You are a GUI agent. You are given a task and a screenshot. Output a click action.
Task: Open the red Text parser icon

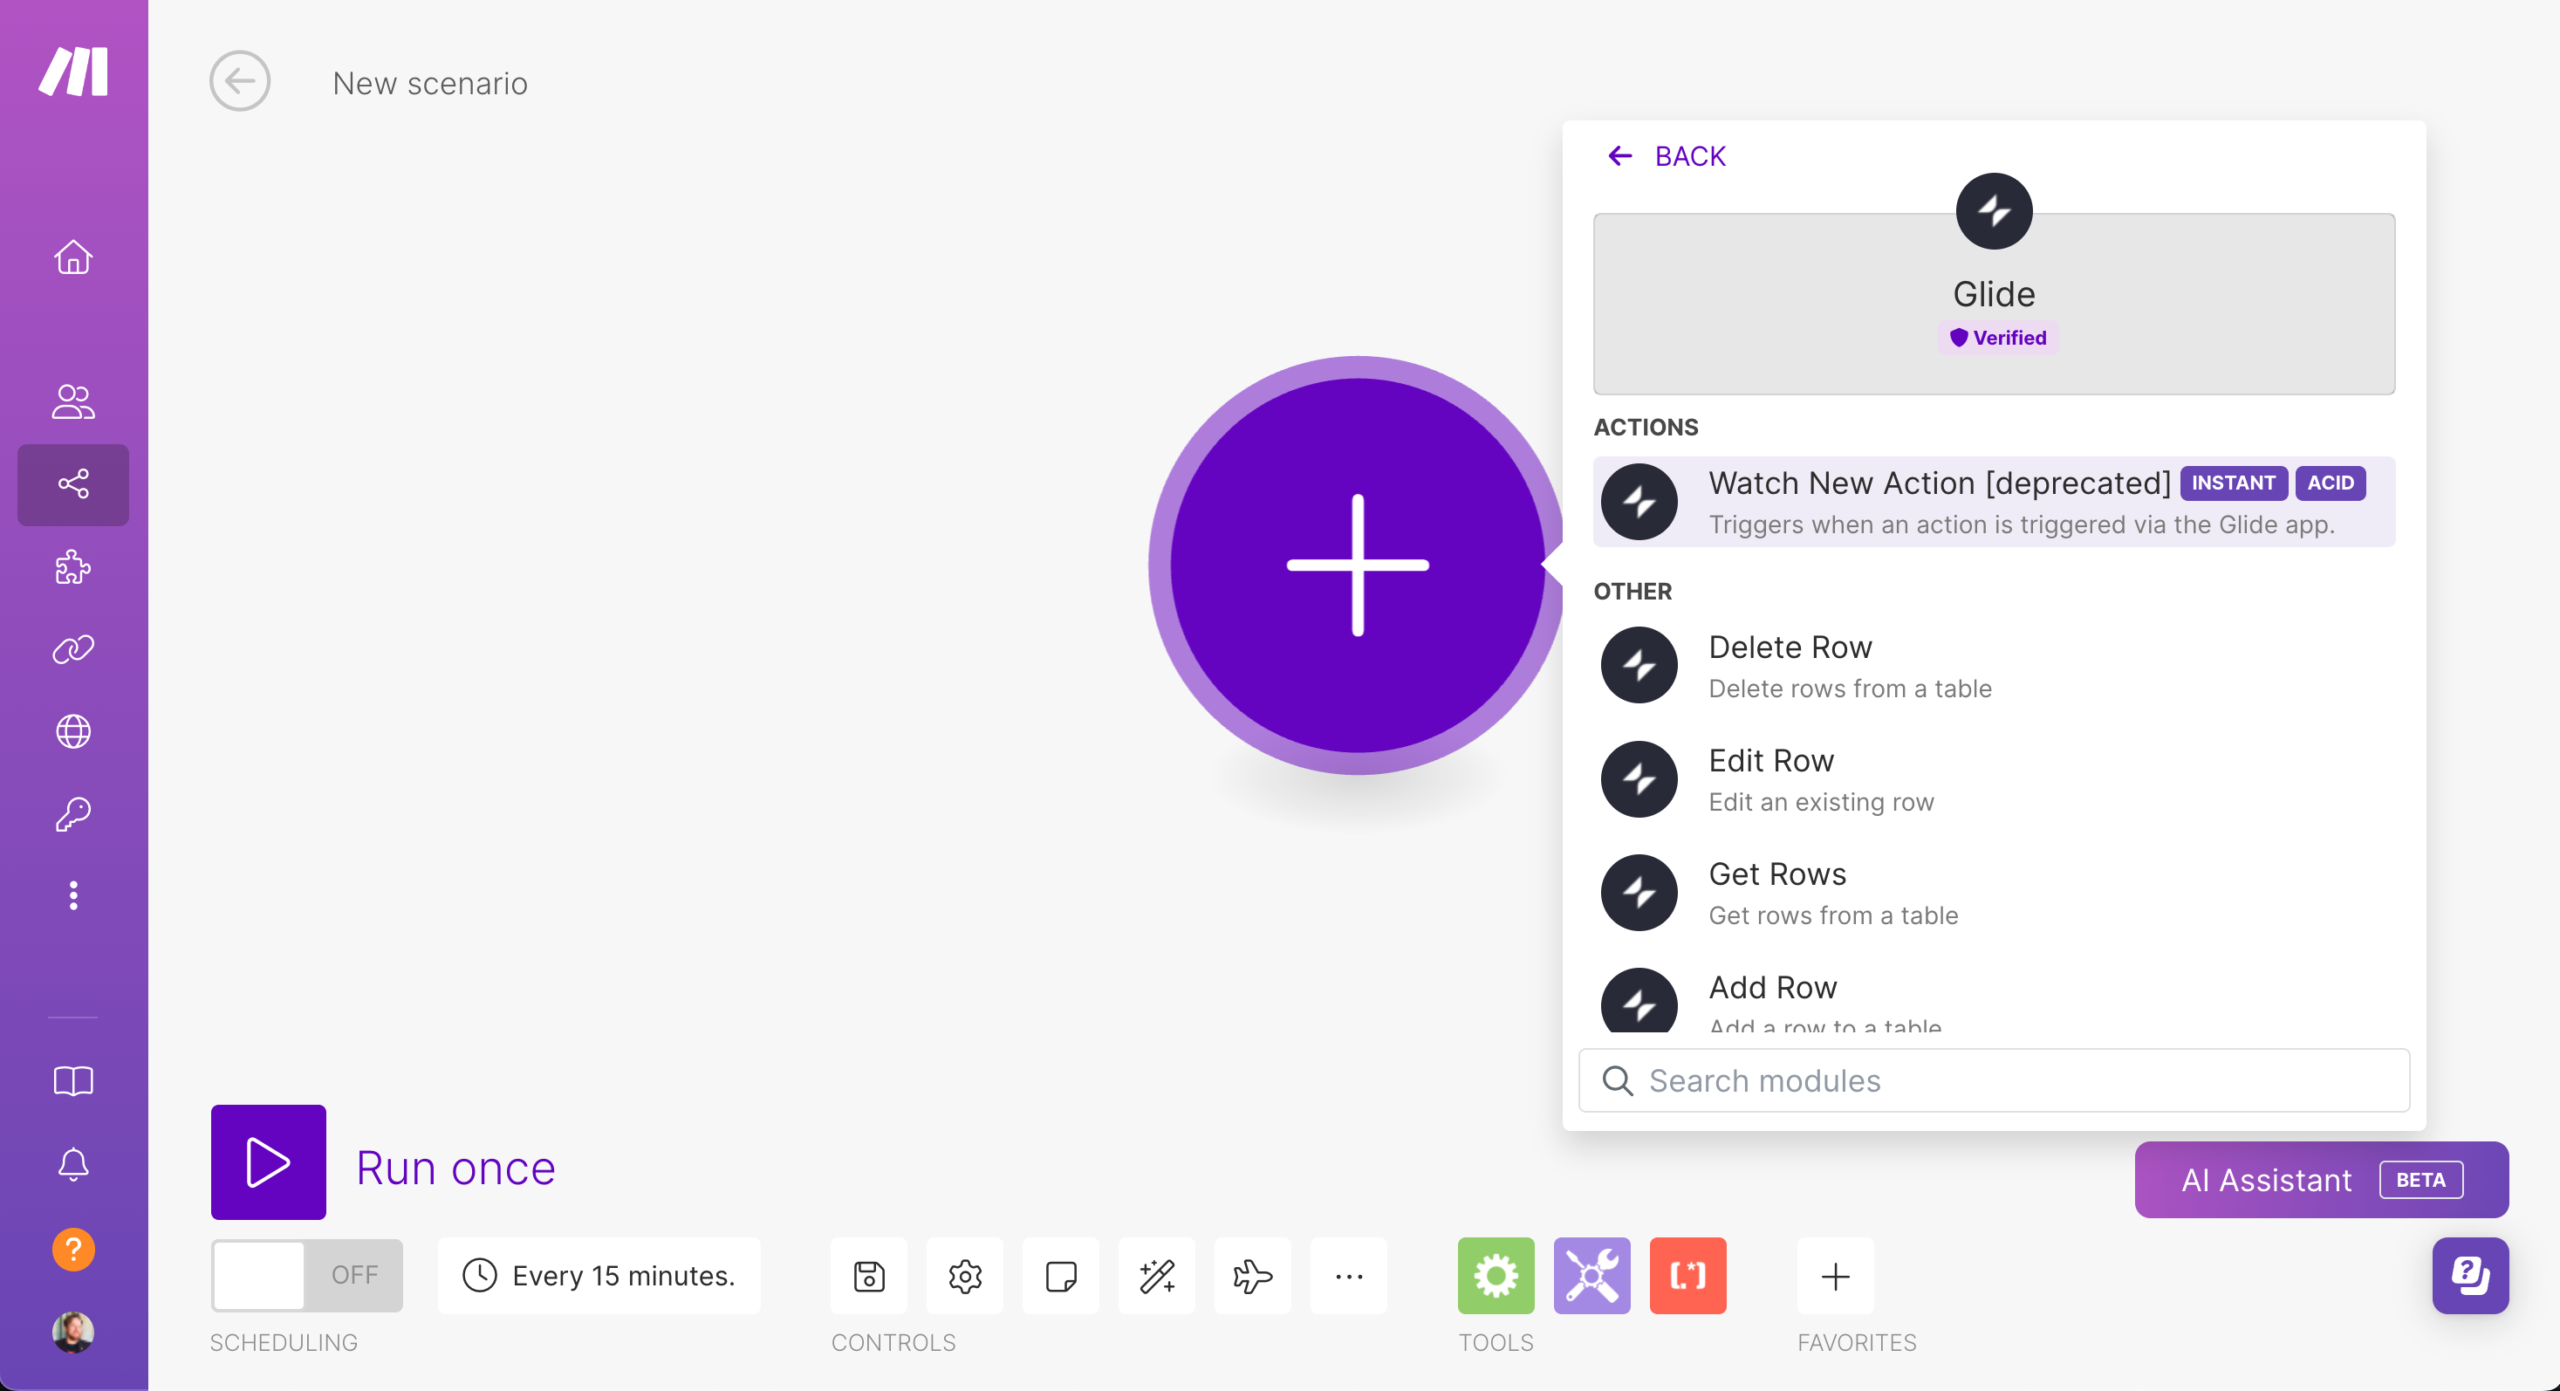[1688, 1276]
